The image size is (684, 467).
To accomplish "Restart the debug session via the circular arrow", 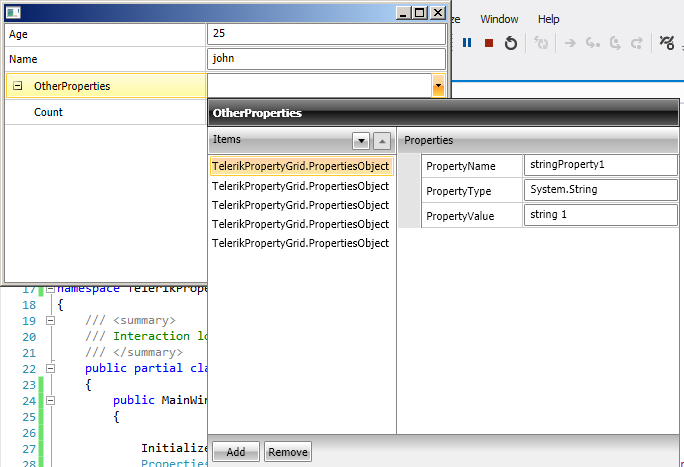I will click(511, 43).
